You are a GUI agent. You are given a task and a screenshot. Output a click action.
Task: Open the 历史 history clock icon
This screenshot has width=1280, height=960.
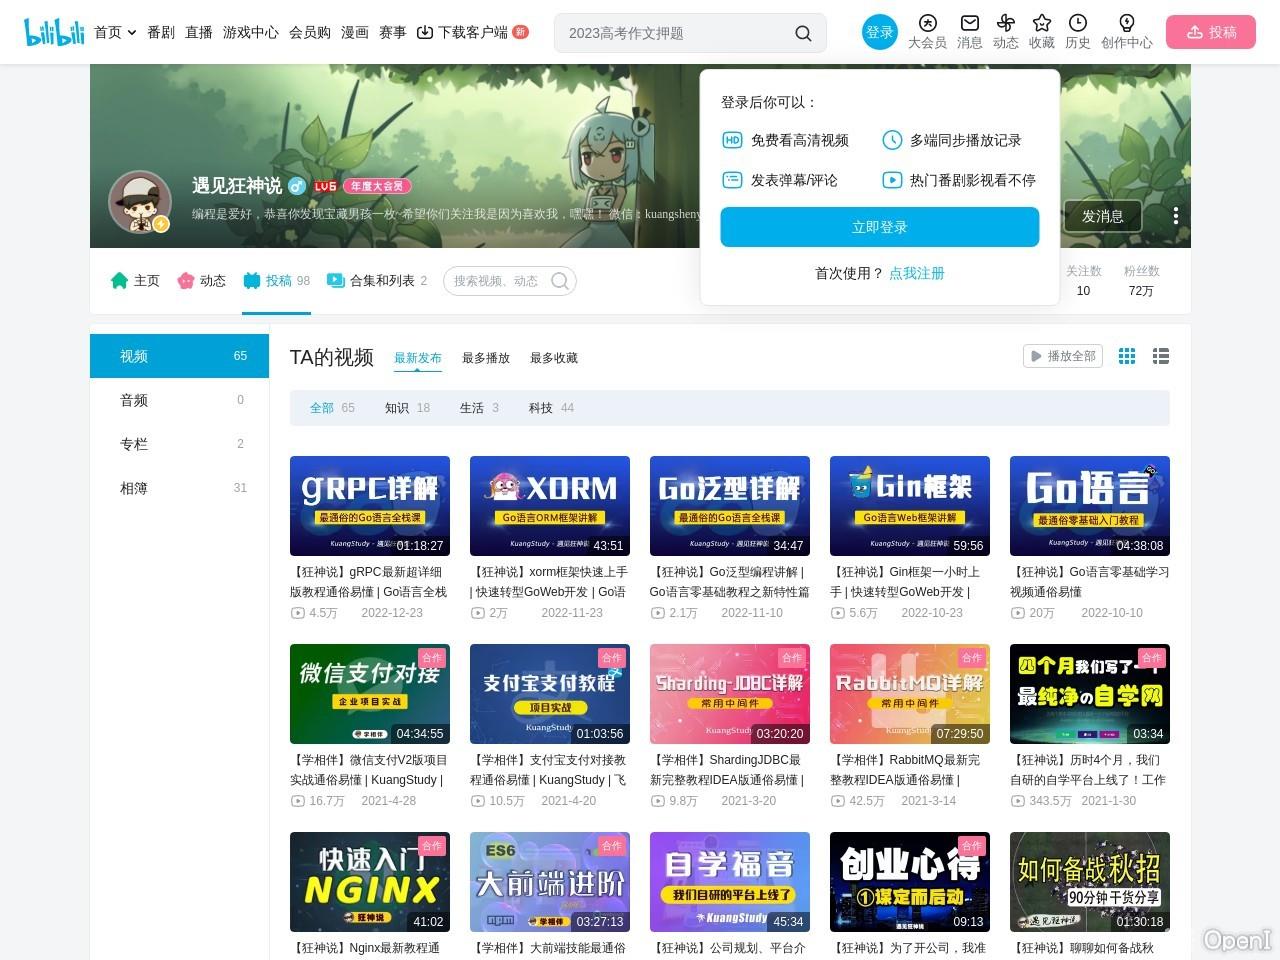pyautogui.click(x=1077, y=24)
